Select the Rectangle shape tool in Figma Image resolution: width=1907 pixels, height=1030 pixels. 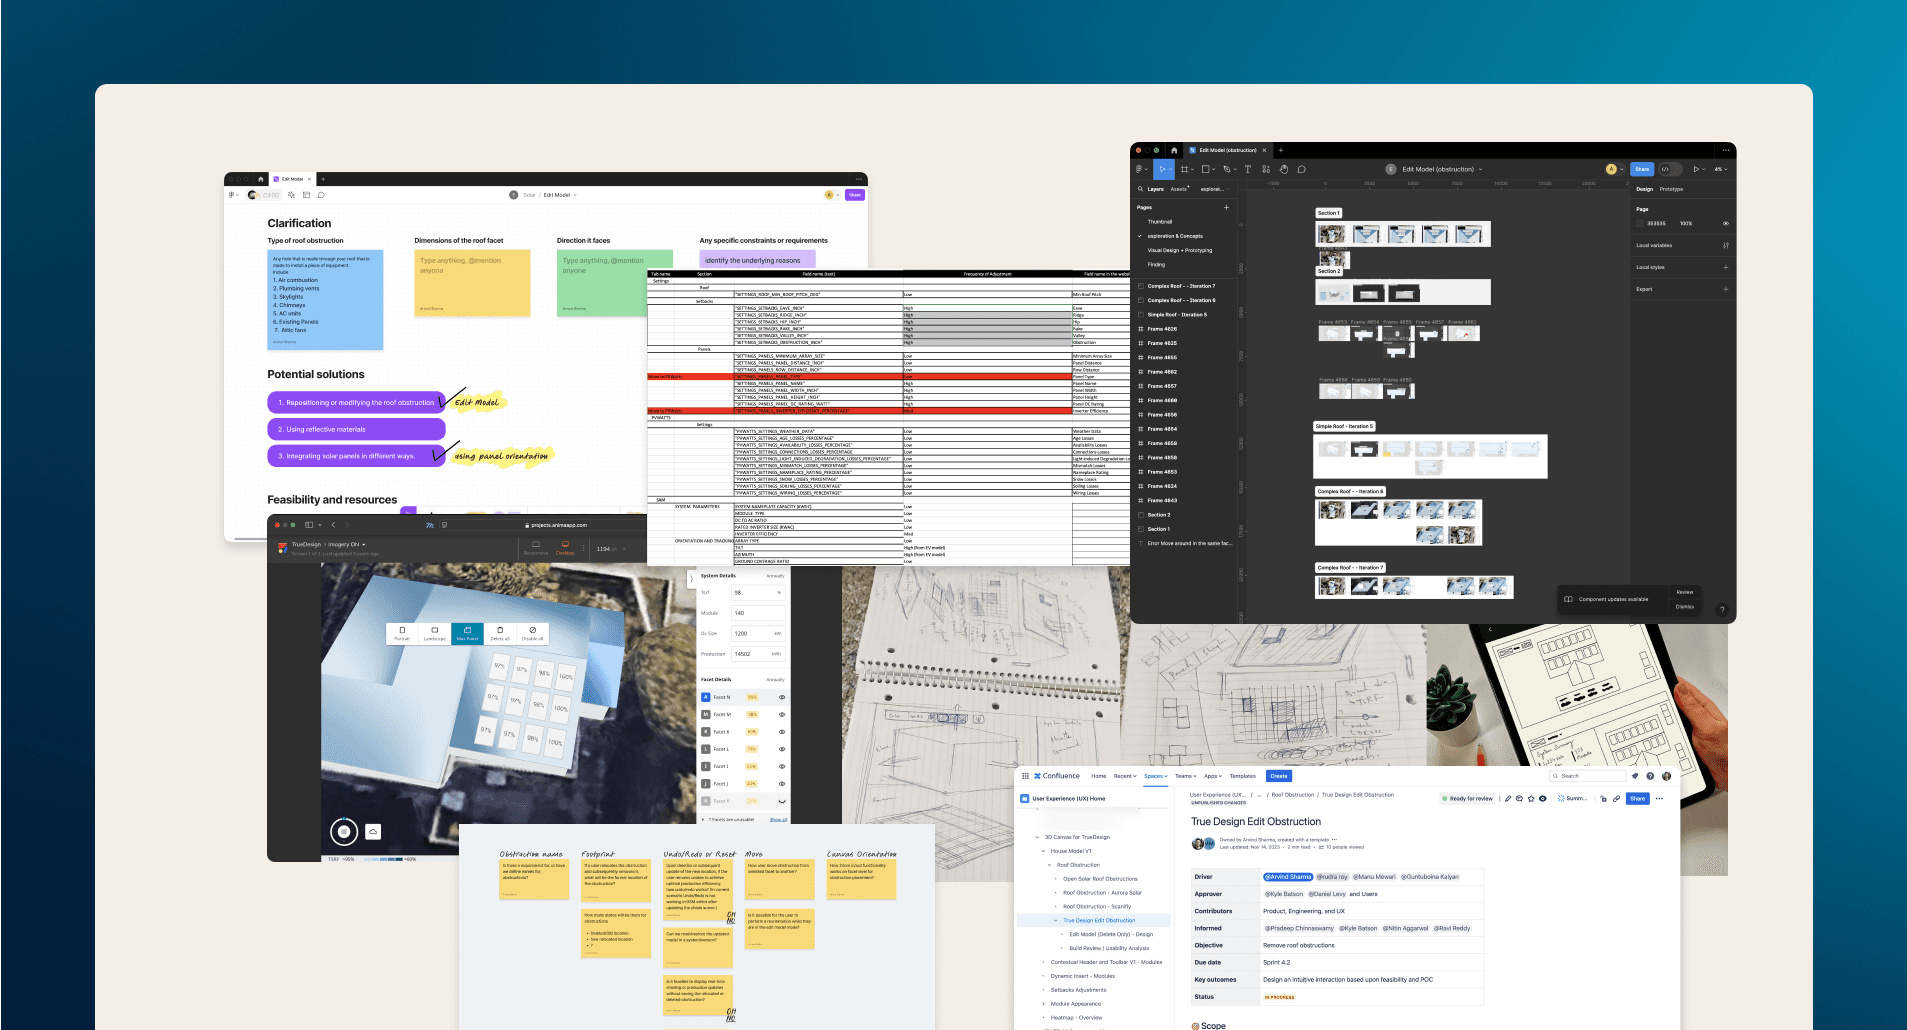point(1205,169)
